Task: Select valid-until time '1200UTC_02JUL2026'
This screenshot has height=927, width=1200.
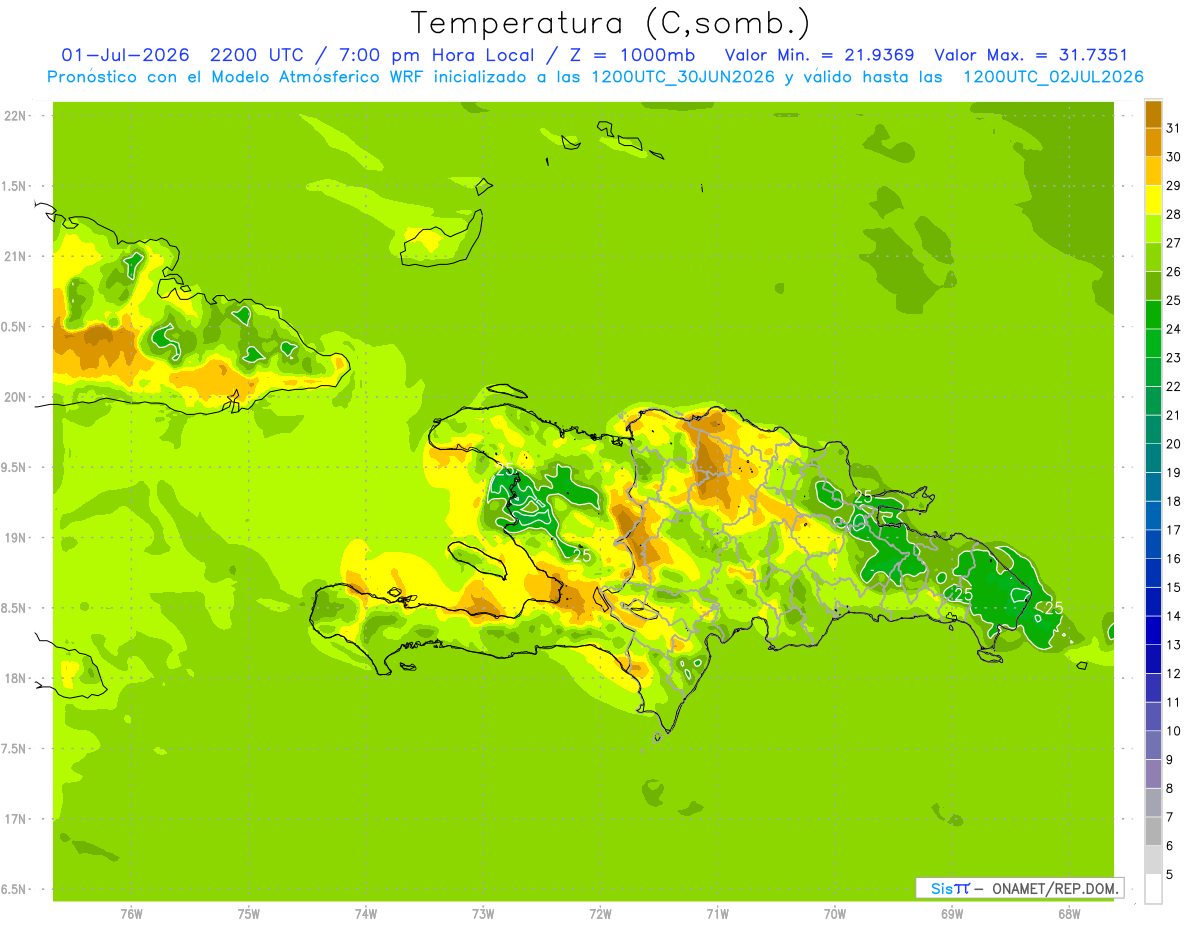Action: click(1053, 77)
